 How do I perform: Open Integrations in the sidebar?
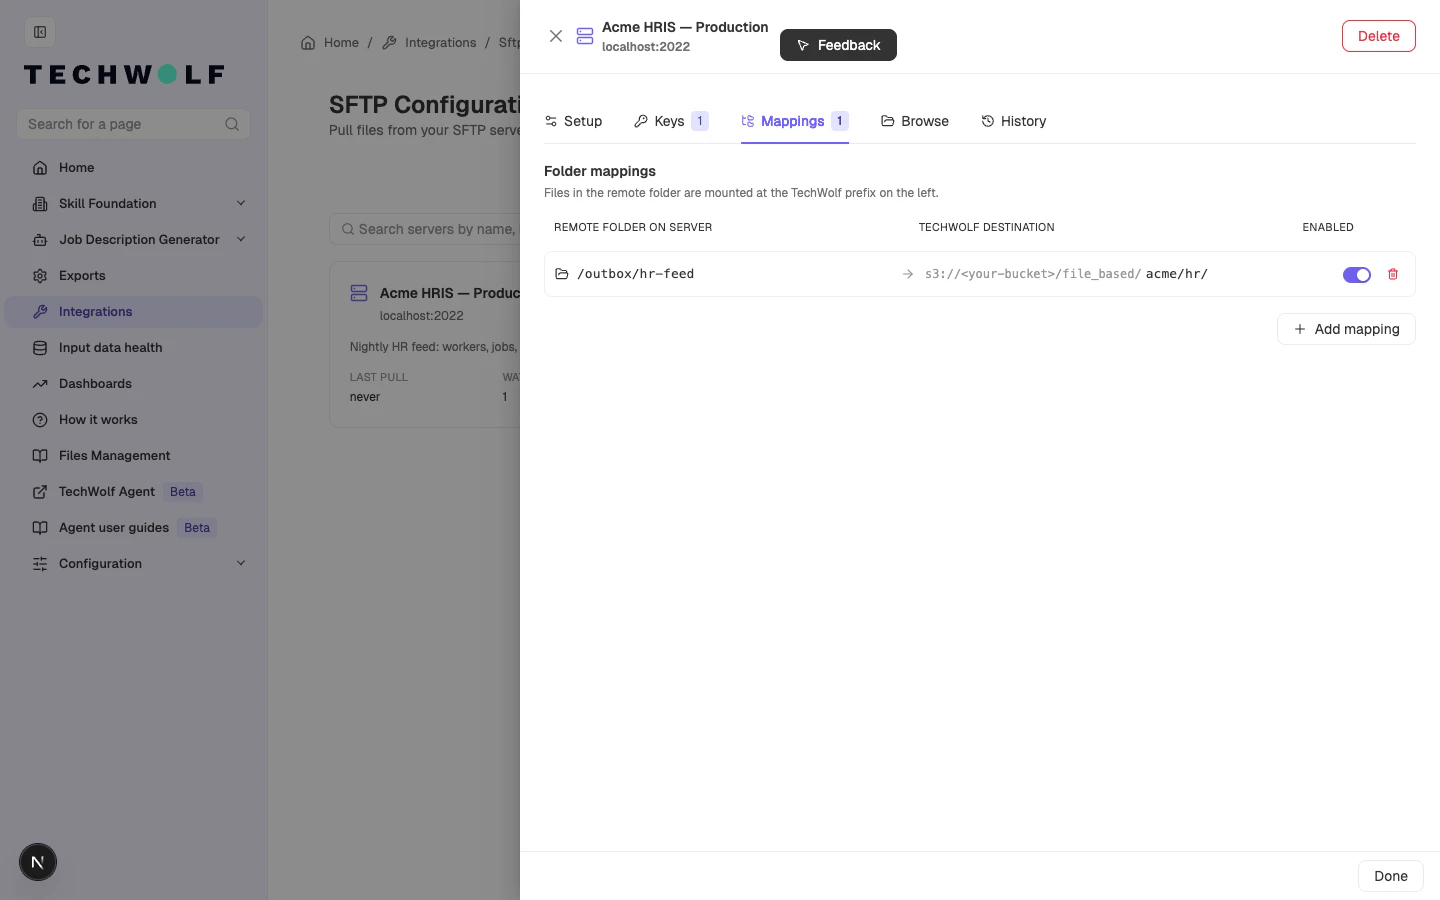[133, 312]
